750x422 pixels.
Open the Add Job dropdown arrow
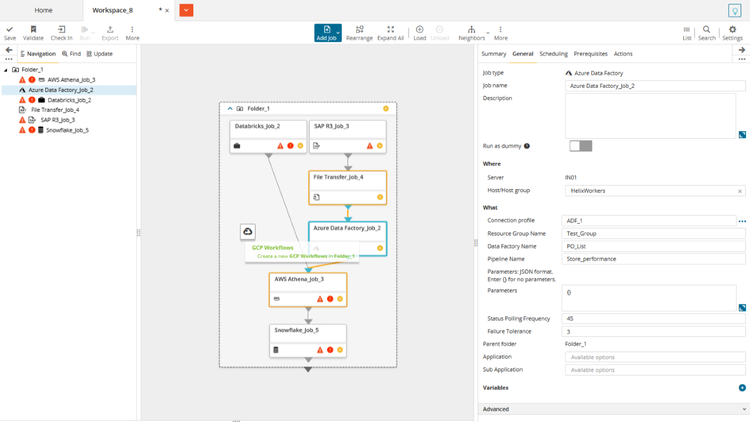[338, 33]
